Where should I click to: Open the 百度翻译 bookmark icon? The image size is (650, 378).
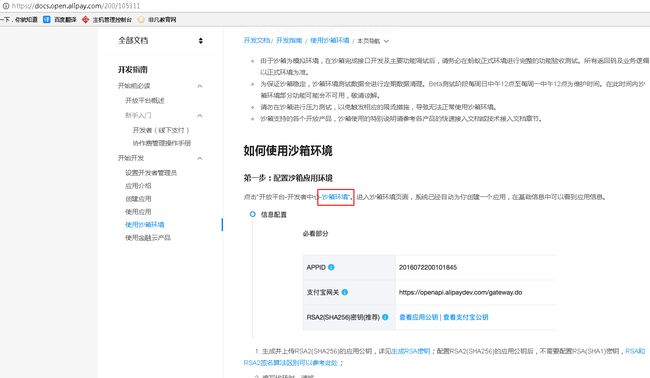47,19
